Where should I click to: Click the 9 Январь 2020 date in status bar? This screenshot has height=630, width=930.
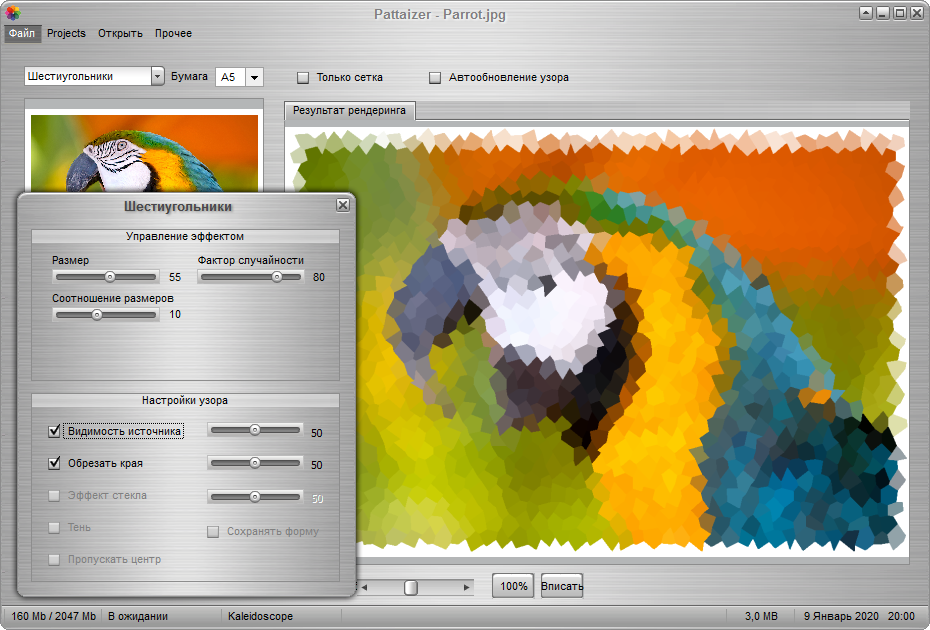[x=841, y=616]
